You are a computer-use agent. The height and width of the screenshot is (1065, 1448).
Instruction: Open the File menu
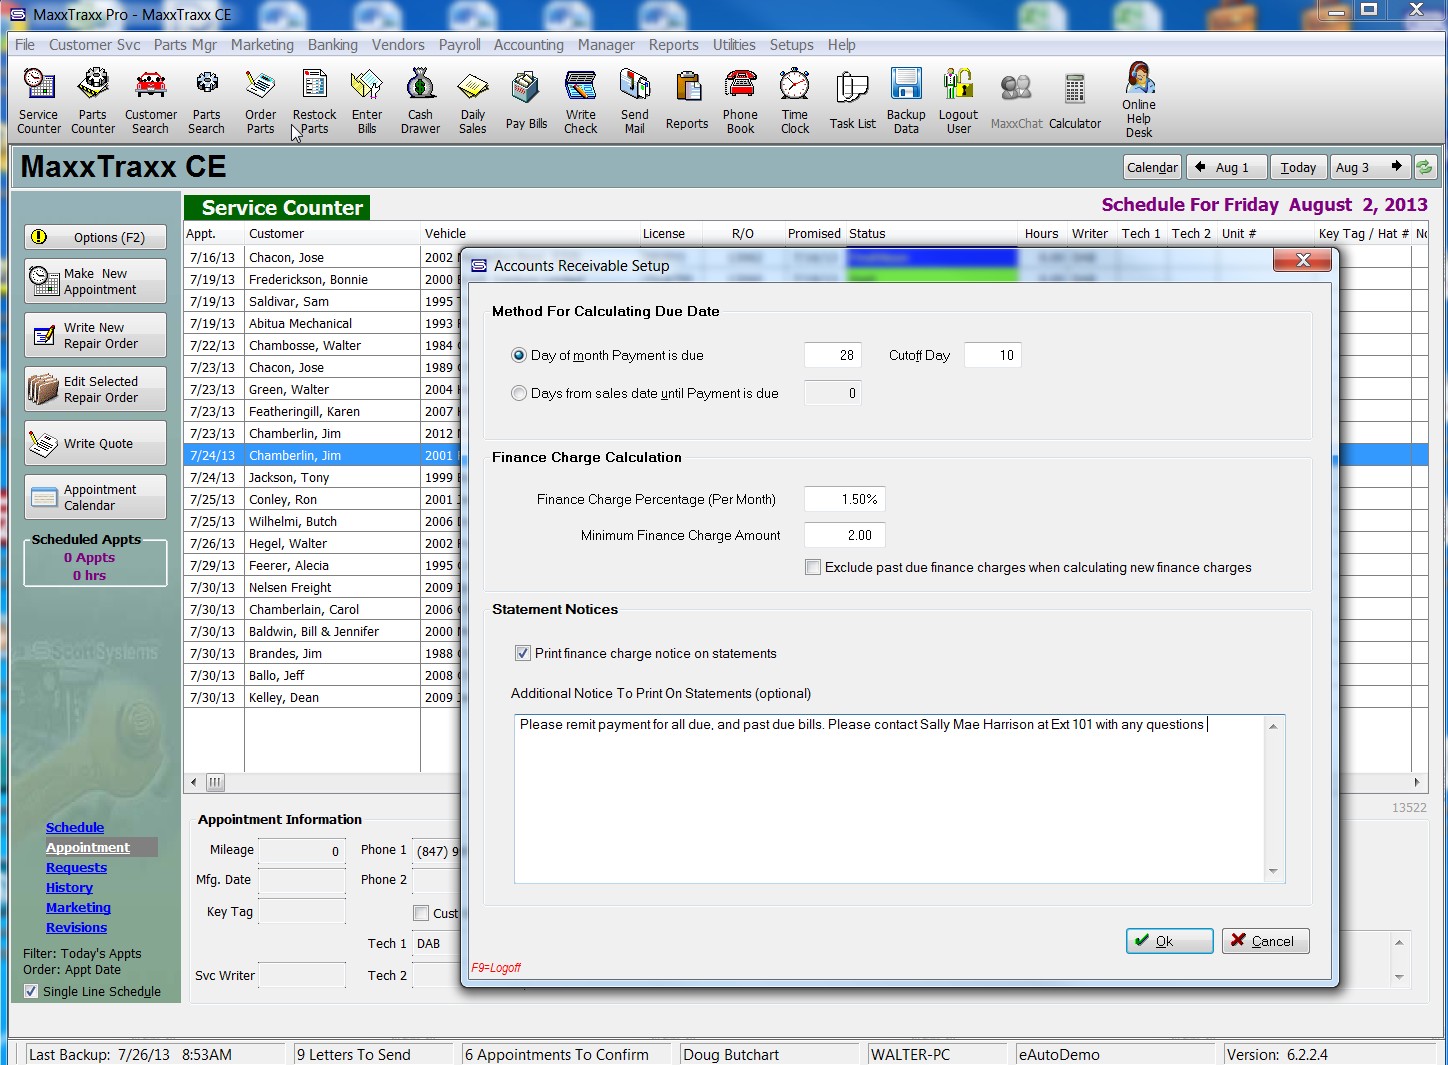(25, 45)
